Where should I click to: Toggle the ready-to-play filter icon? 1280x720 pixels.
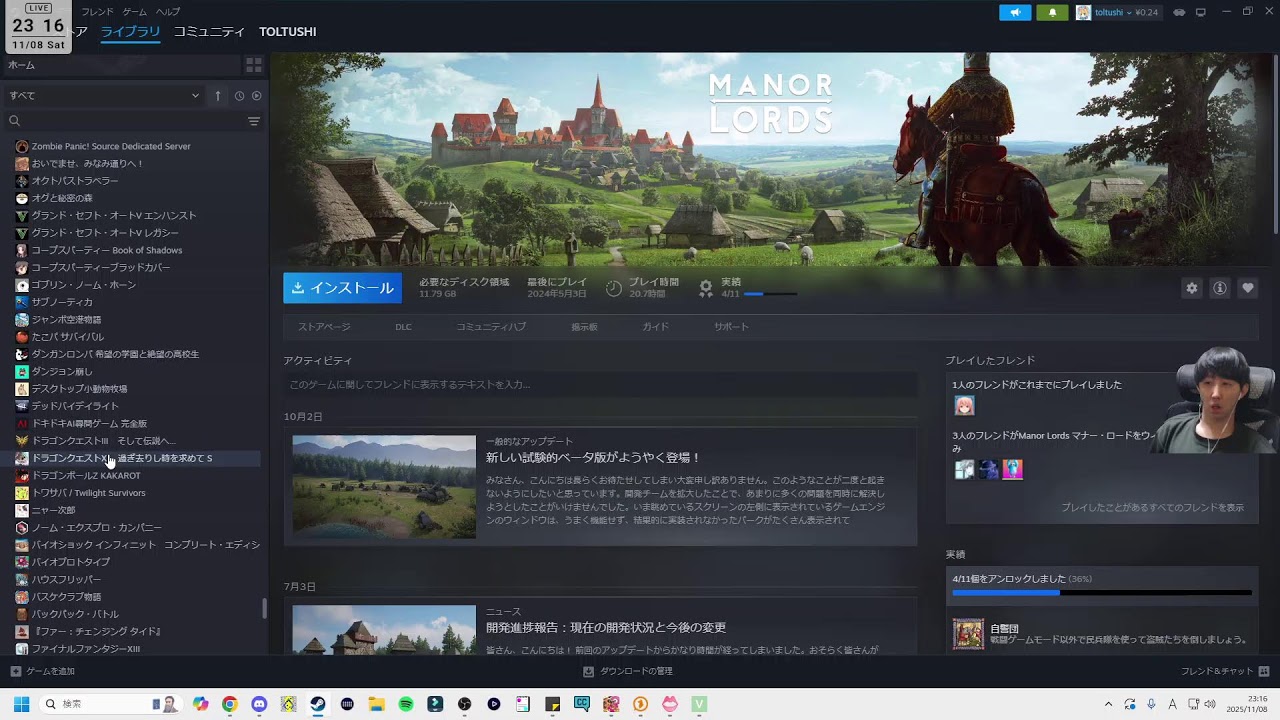pos(257,96)
